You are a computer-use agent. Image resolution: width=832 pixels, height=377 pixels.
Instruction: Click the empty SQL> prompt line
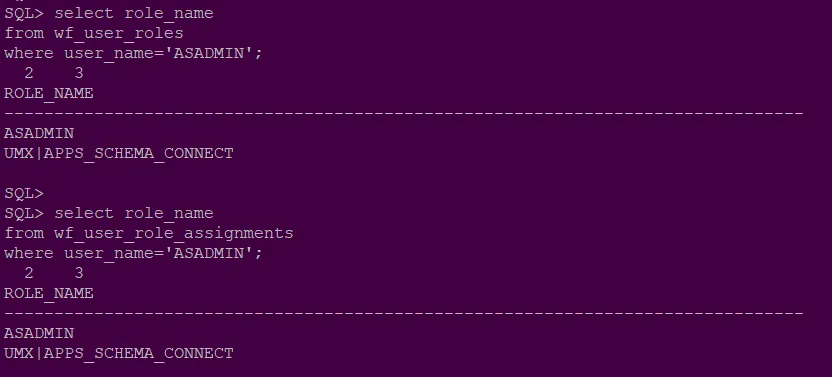(24, 193)
